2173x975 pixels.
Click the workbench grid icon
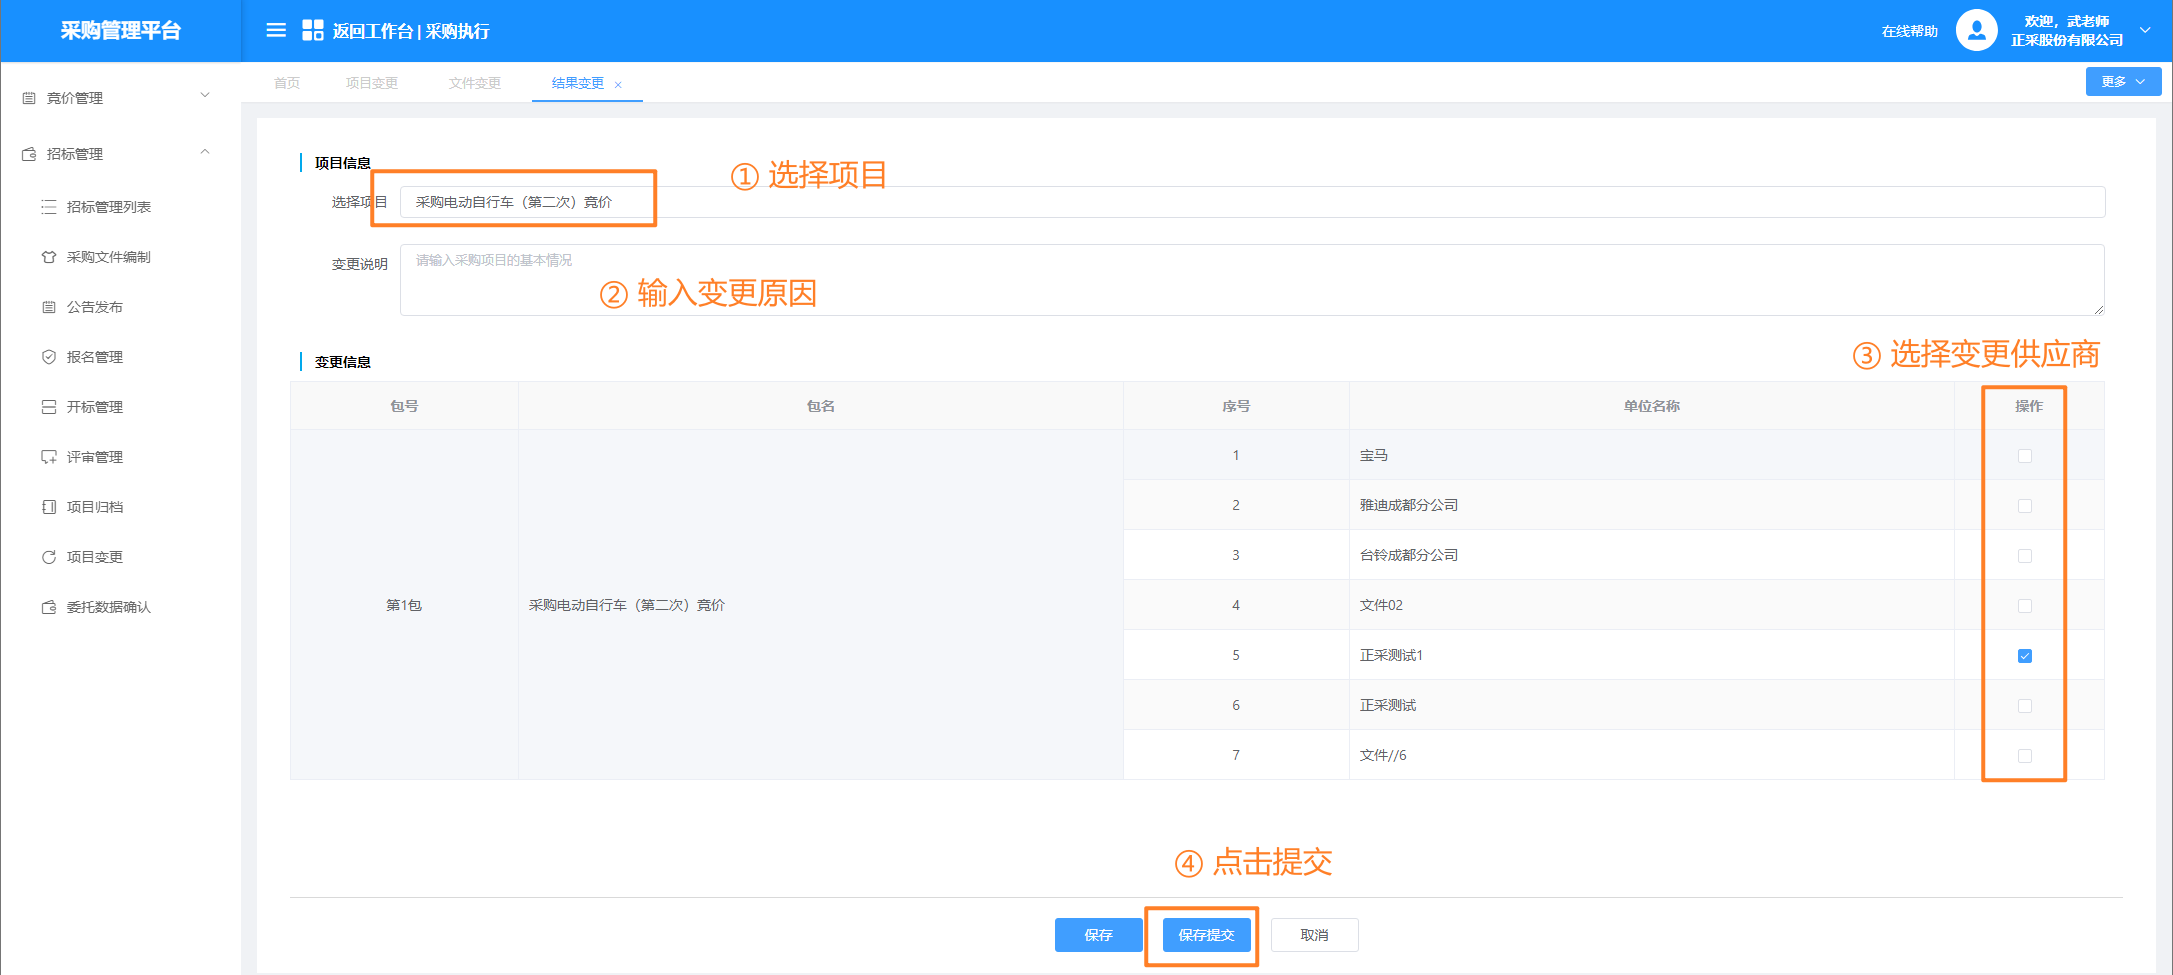(312, 31)
